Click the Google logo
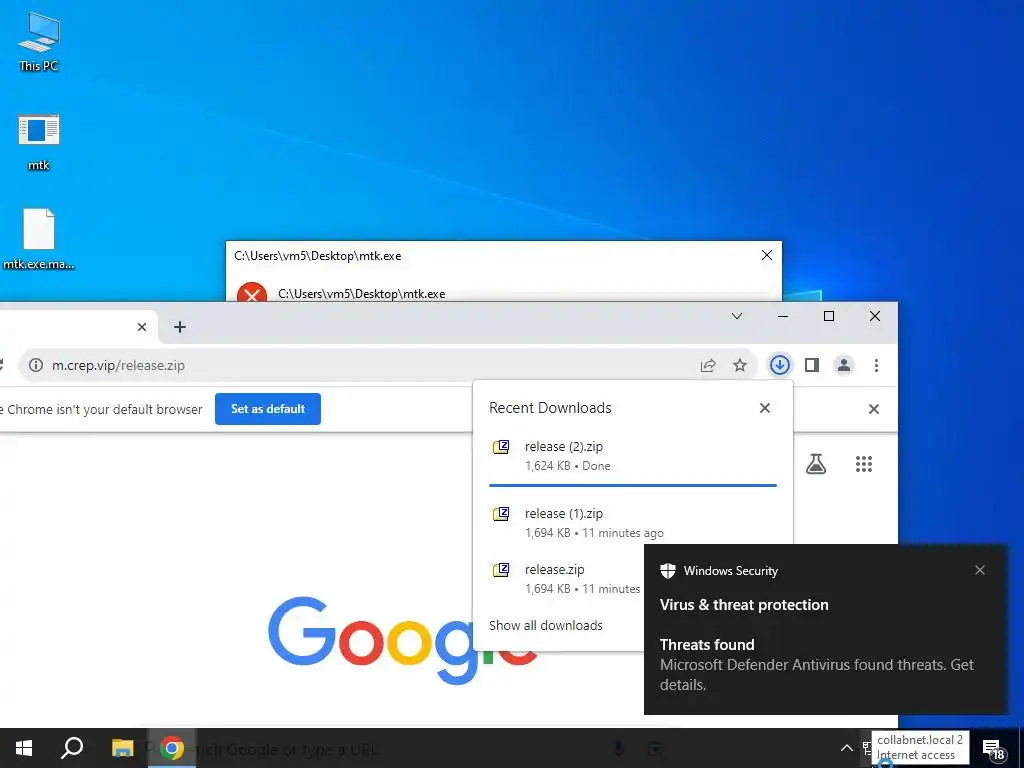Screen dimensions: 1024x768 [x=370, y=639]
